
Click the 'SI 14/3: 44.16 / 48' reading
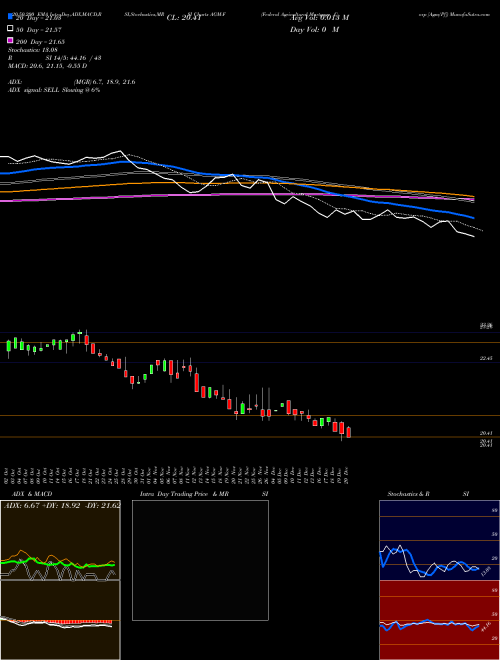[x=74, y=58]
